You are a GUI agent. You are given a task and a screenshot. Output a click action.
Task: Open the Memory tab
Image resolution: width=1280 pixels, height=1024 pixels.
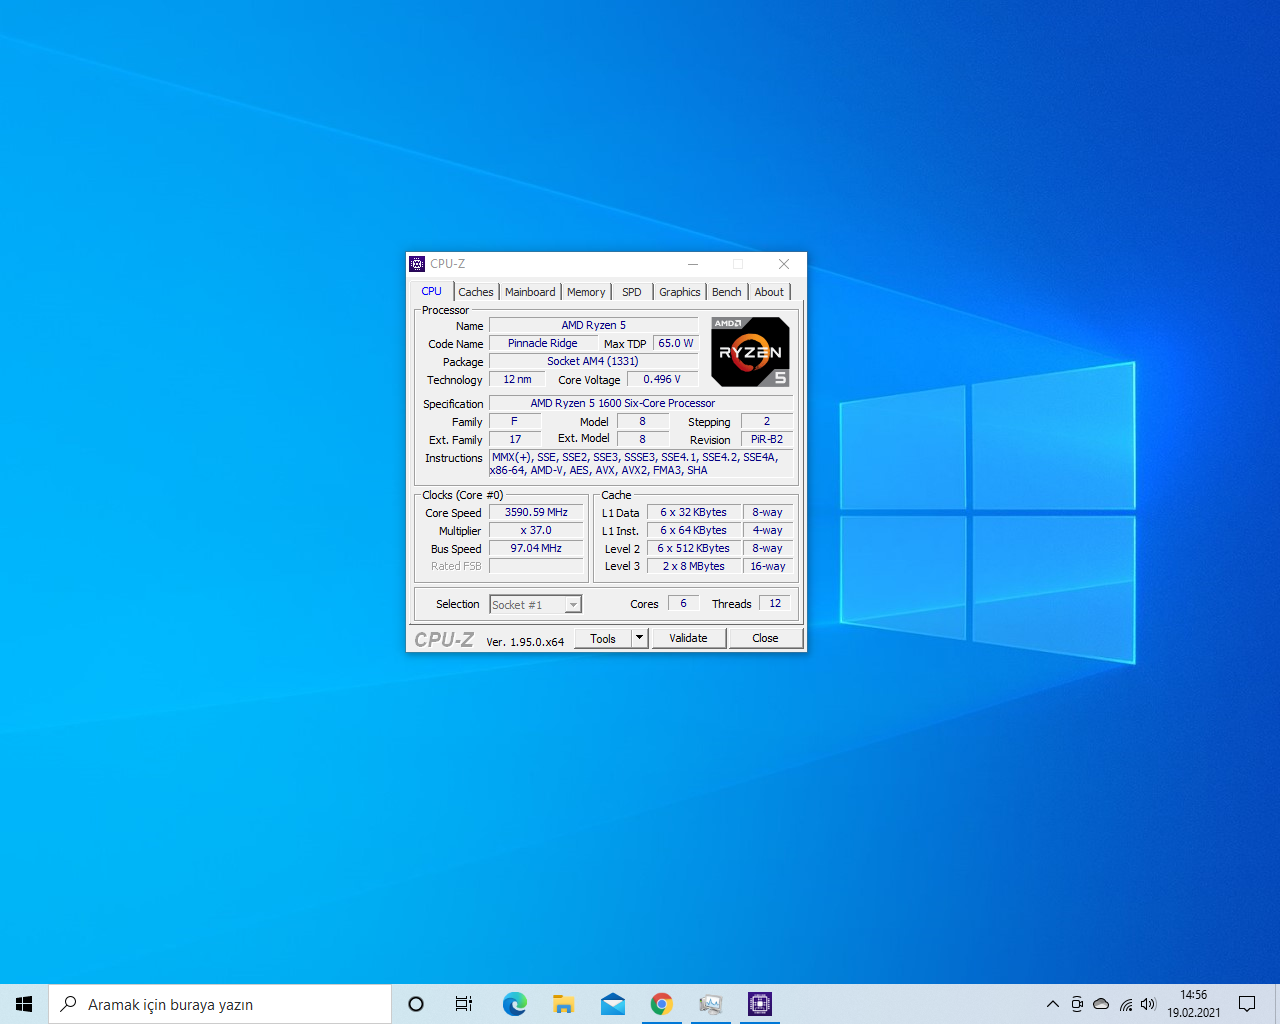586,292
